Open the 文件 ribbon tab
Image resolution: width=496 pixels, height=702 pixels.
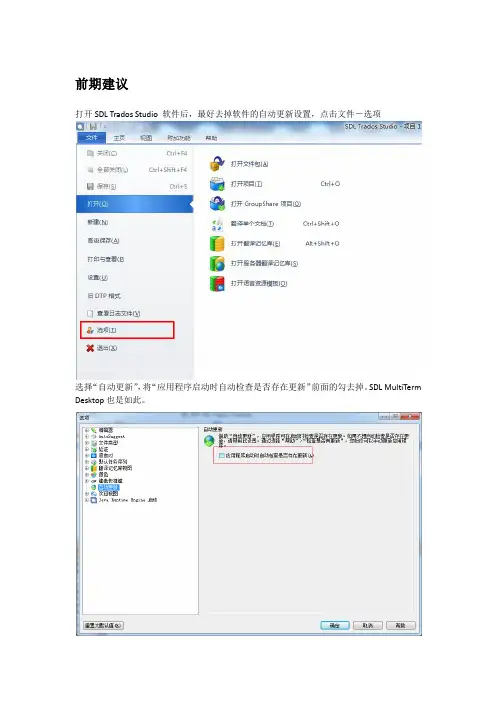[92, 137]
